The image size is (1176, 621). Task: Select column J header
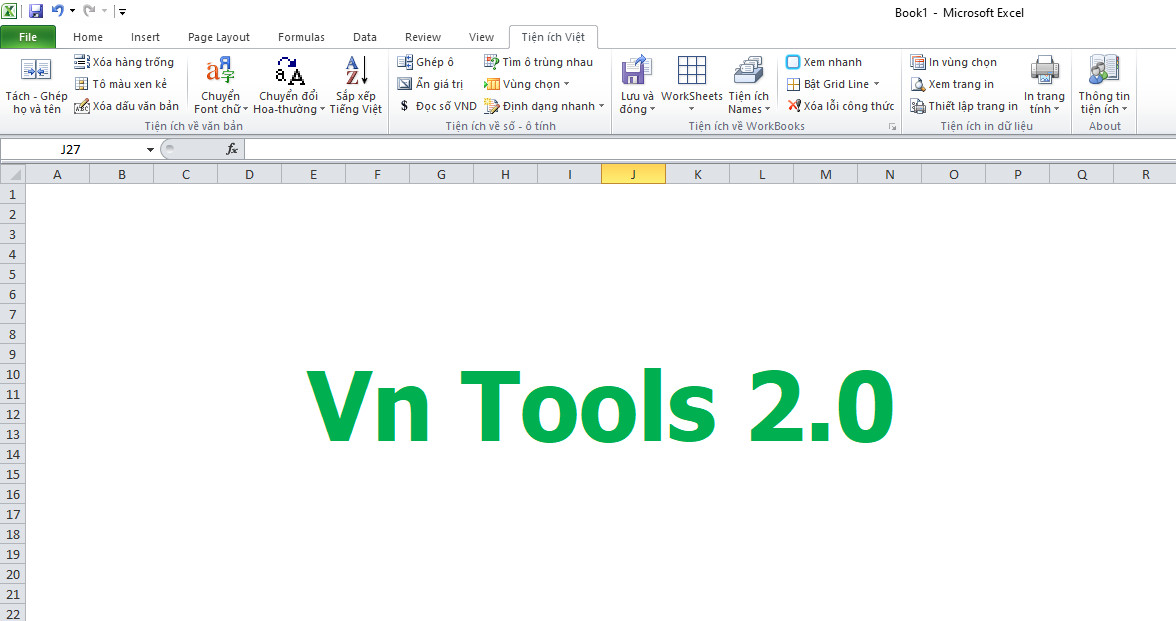pos(633,174)
